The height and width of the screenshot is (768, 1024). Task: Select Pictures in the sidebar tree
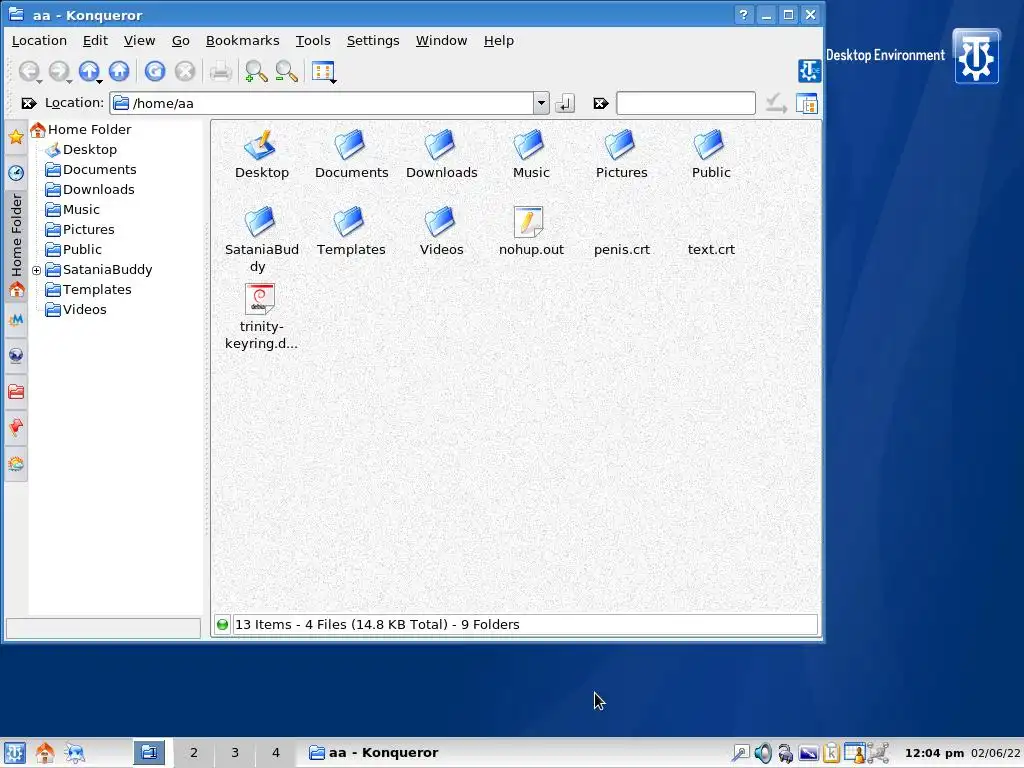coord(80,230)
